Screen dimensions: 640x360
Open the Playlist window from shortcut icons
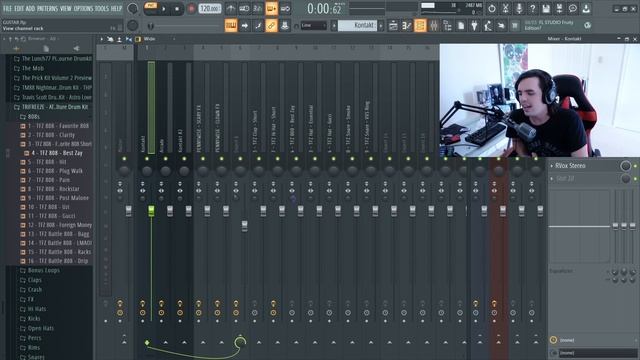tap(393, 26)
